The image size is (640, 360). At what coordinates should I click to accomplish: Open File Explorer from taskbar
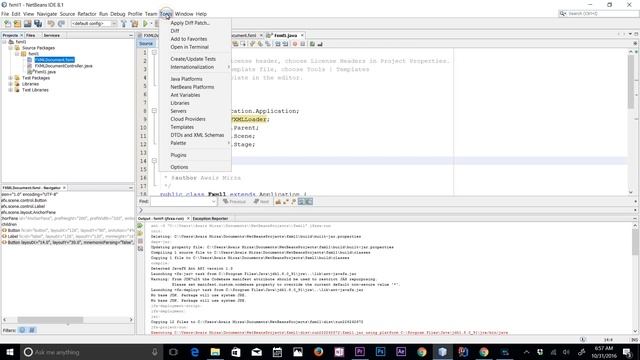[215, 352]
